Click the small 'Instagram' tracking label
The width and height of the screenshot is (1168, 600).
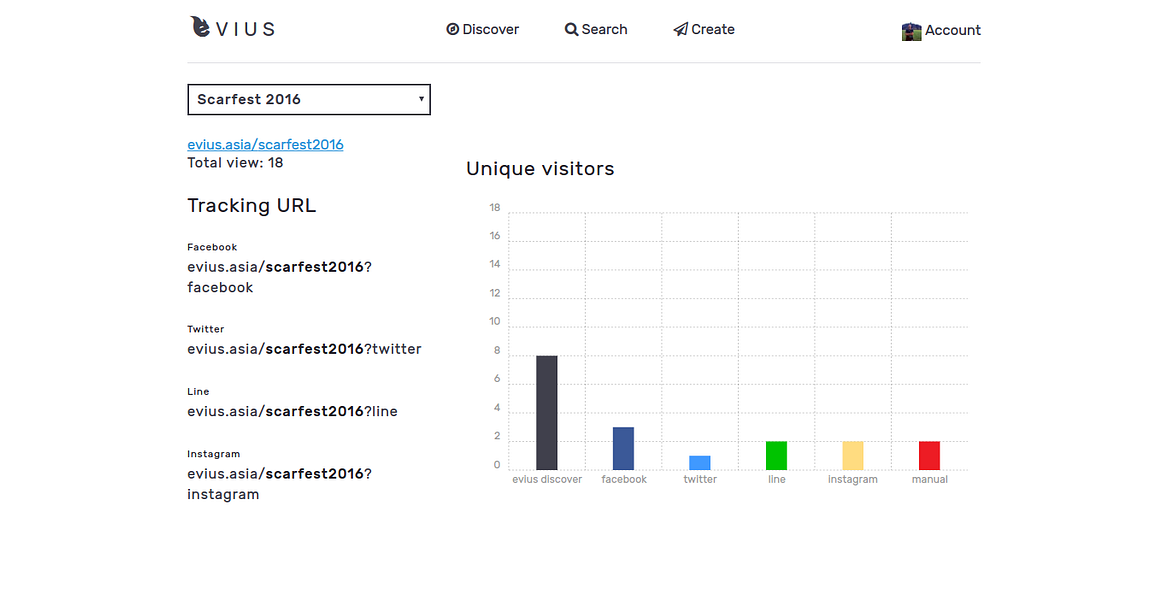coord(214,454)
